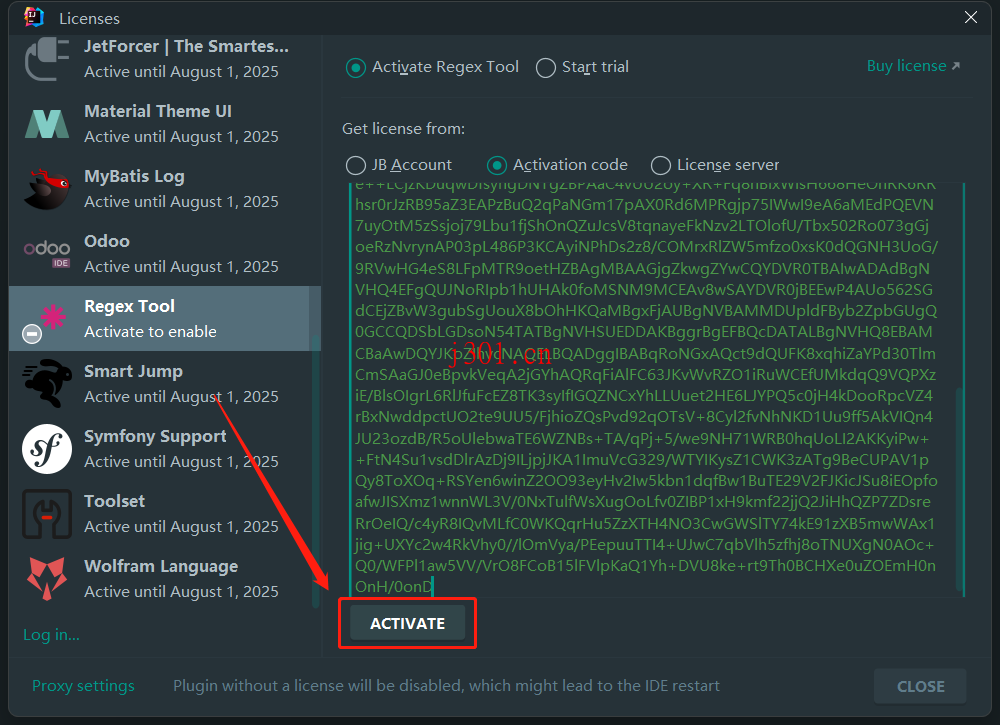Click the Smart Jump rabbit icon
Screen dimensions: 1000x725
coord(47,383)
